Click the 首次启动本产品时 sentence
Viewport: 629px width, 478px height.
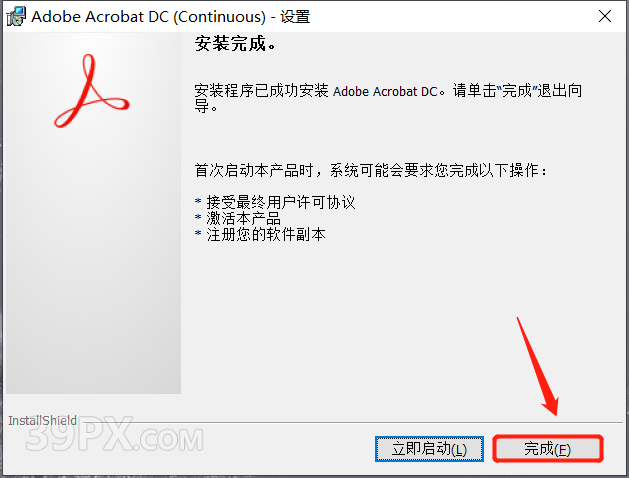point(254,170)
